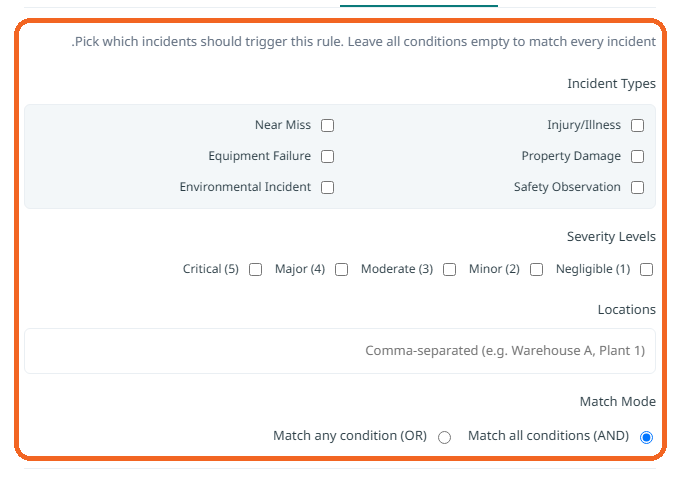This screenshot has height=478, width=680.
Task: Check the Near Miss incident type
Action: (x=327, y=125)
